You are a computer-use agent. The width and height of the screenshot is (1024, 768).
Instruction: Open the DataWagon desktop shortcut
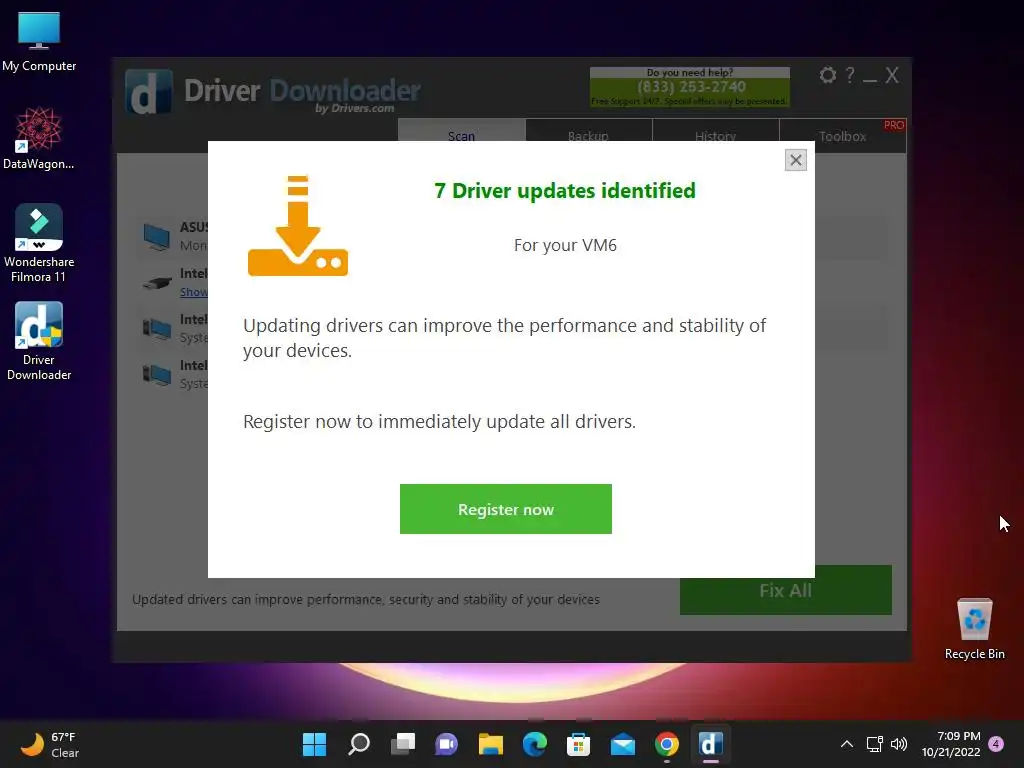[39, 138]
